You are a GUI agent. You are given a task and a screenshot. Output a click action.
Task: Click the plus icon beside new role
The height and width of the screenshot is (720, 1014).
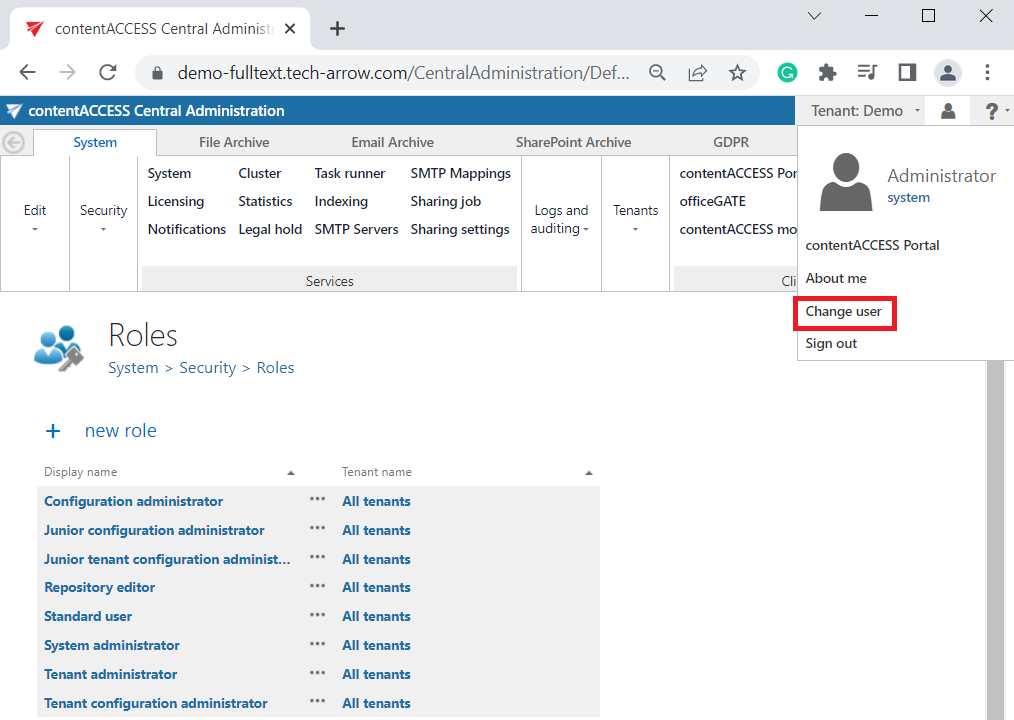click(53, 431)
